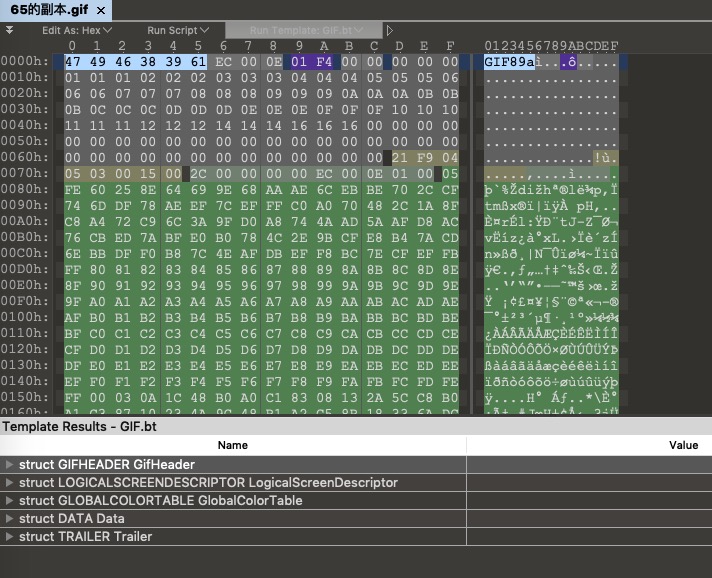Select struct DATA Data text
The width and height of the screenshot is (712, 578).
pos(72,519)
